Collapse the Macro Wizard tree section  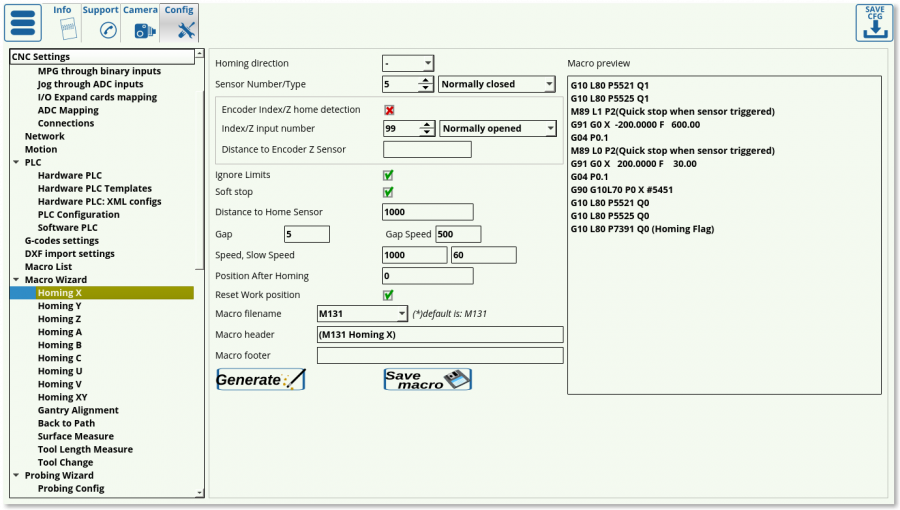pos(16,280)
